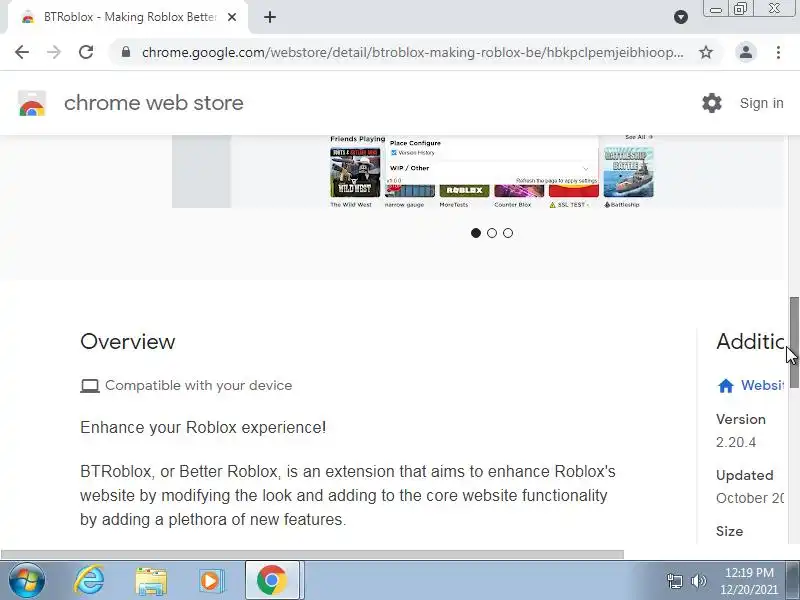Open the tab search dropdown arrow

tap(681, 17)
